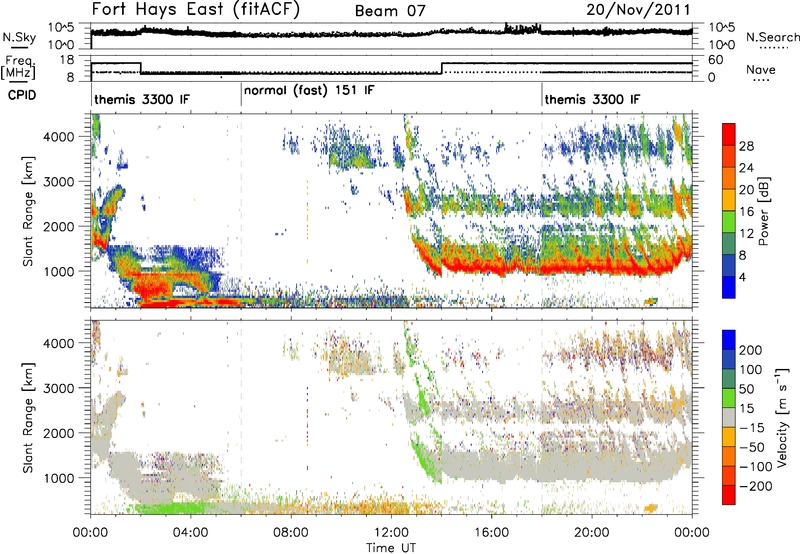Click the "Velocity [m s-1]" colorbar title

point(782,416)
